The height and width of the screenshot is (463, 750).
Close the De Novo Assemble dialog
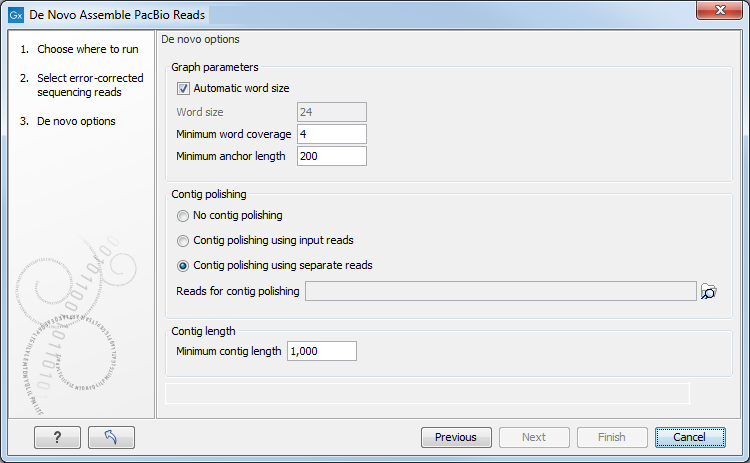(719, 11)
